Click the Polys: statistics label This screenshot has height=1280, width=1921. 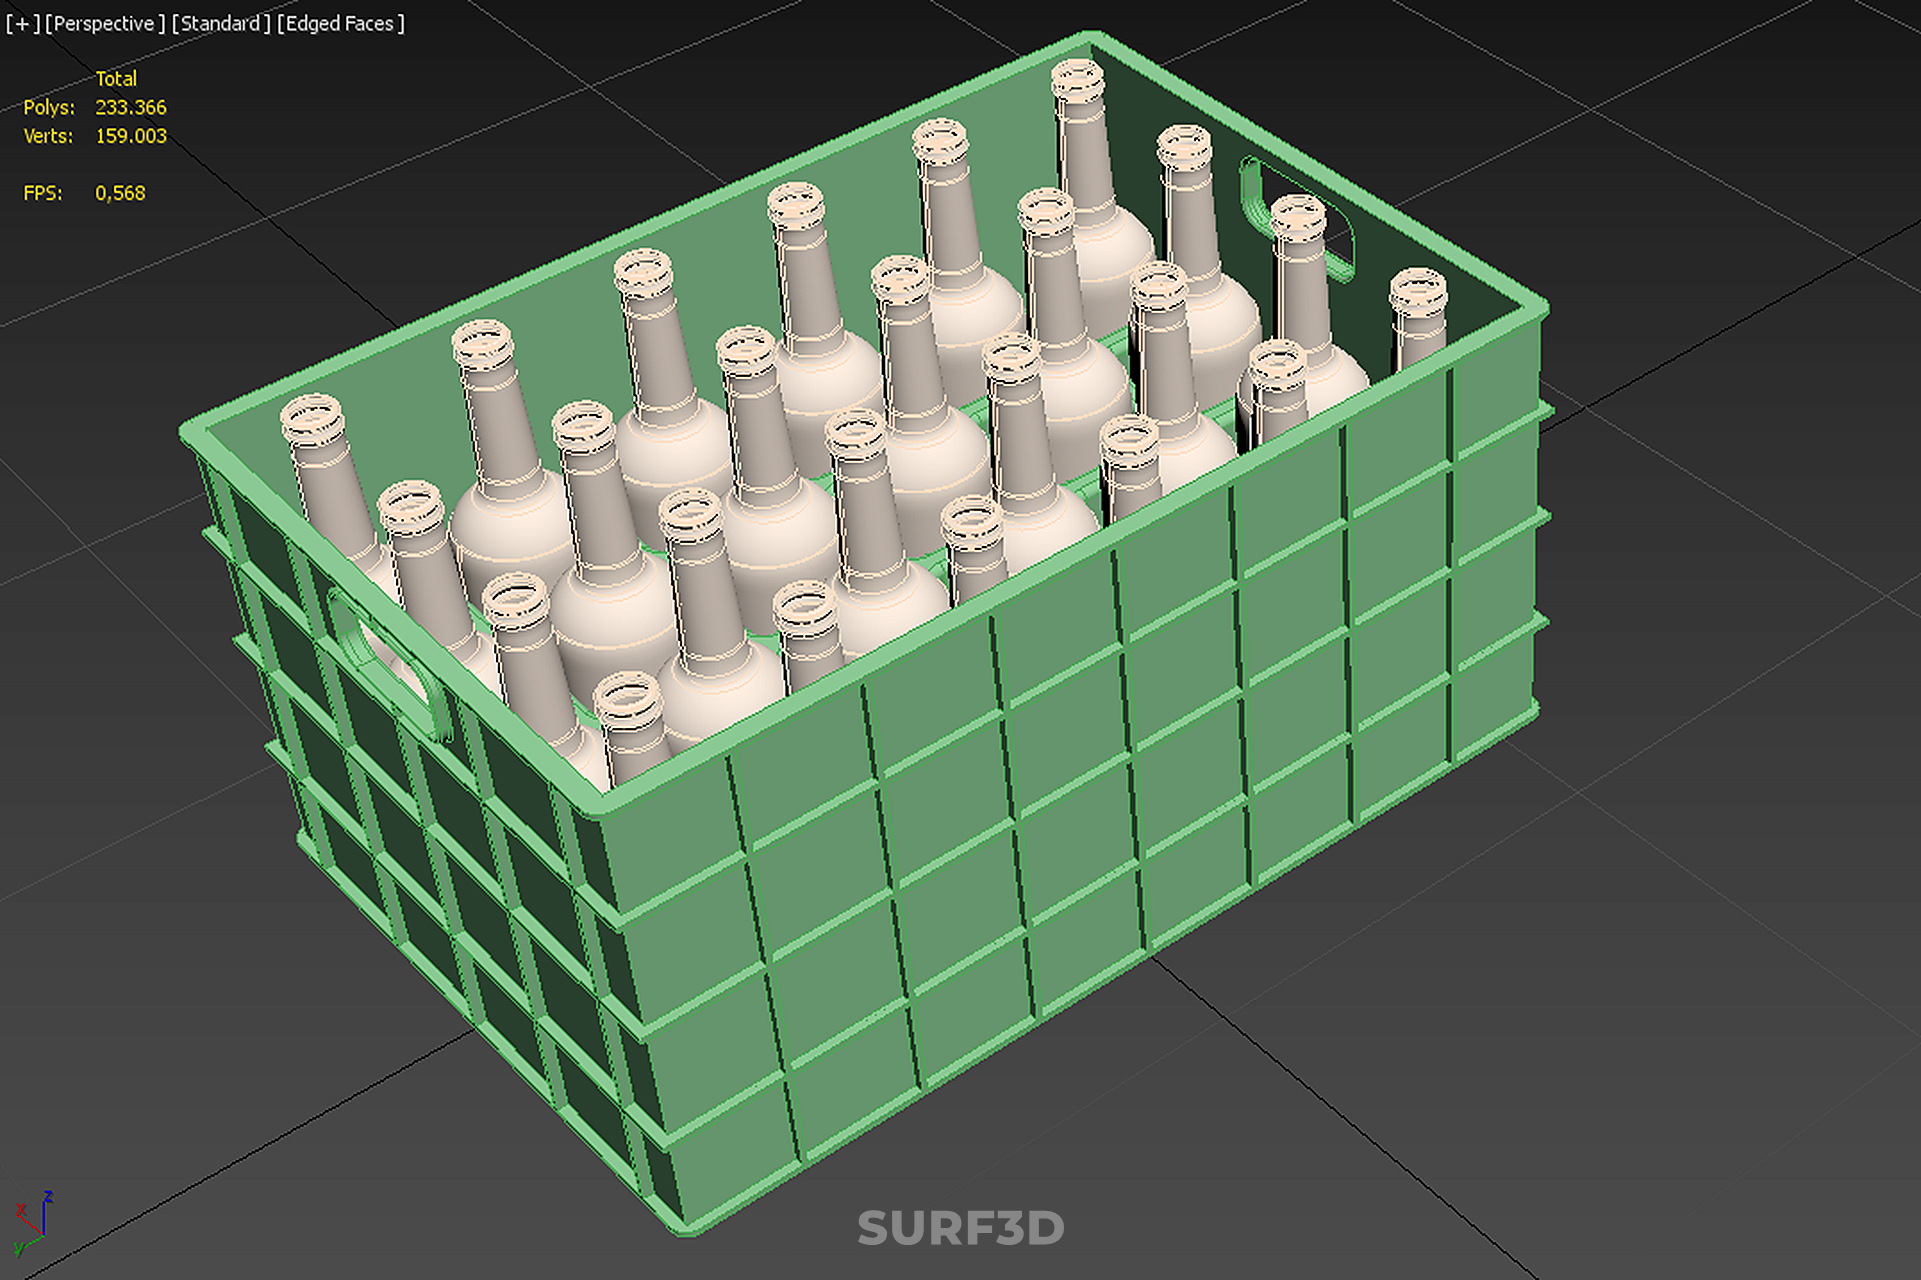pos(49,107)
